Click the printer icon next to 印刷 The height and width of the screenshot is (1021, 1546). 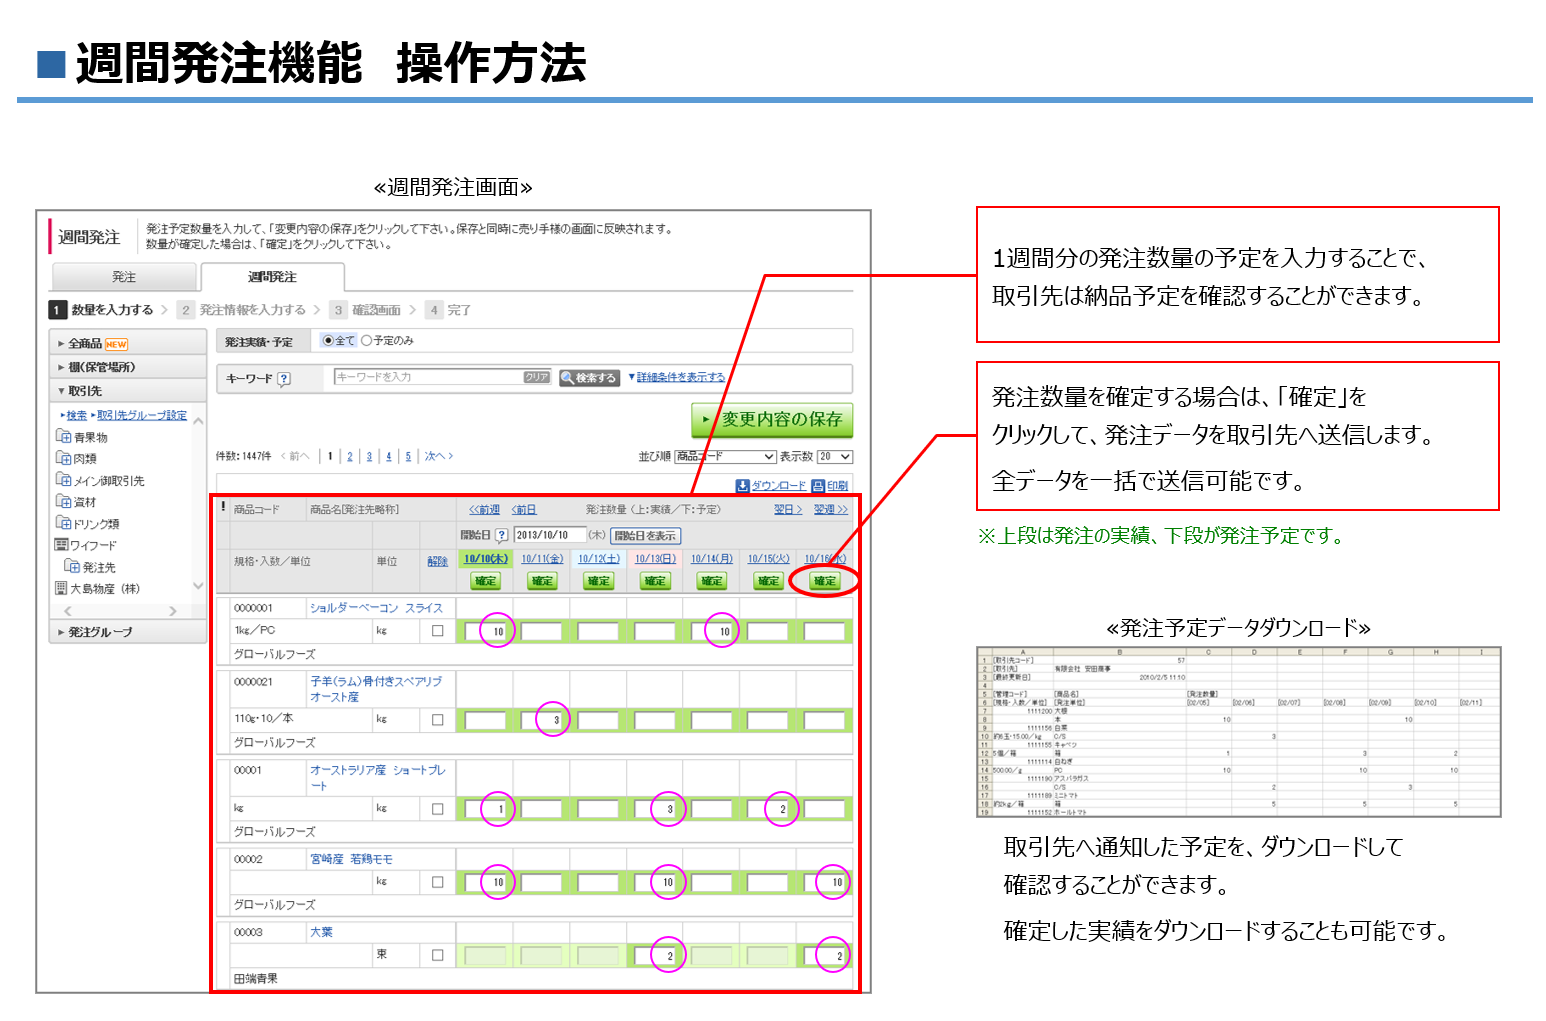tap(818, 486)
